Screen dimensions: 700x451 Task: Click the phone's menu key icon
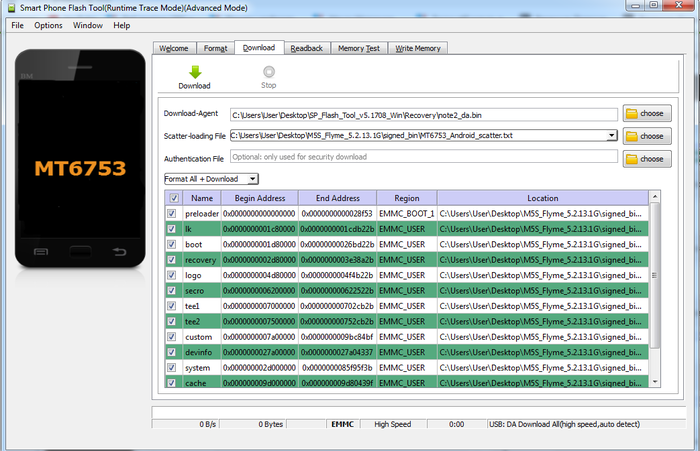tap(41, 252)
